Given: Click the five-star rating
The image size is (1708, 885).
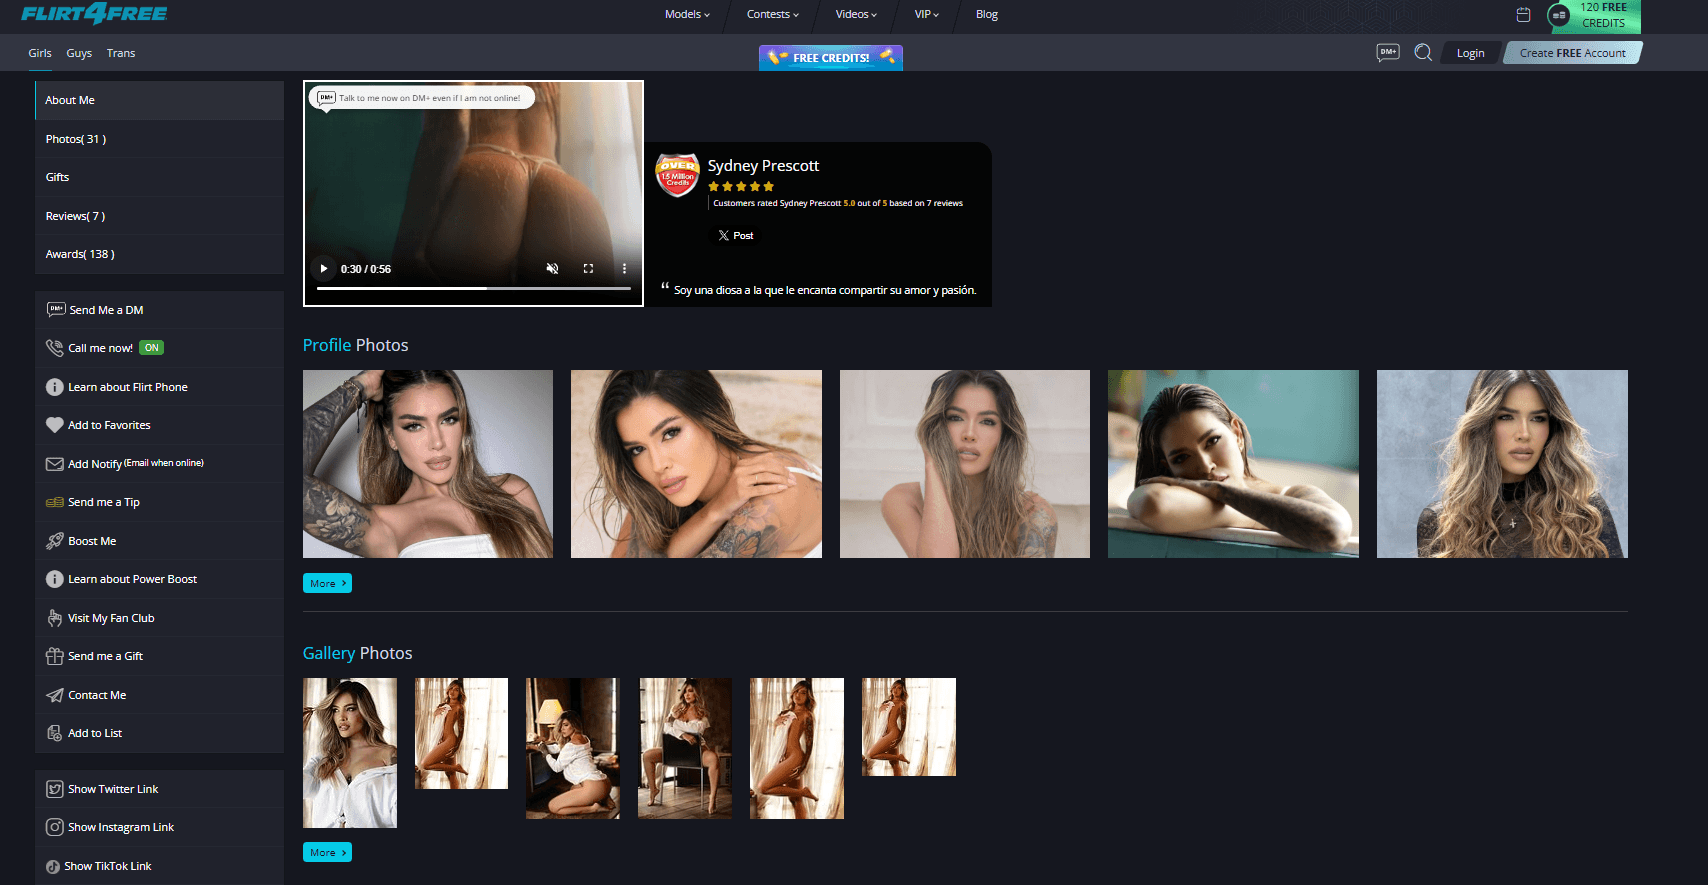Looking at the screenshot, I should [741, 186].
